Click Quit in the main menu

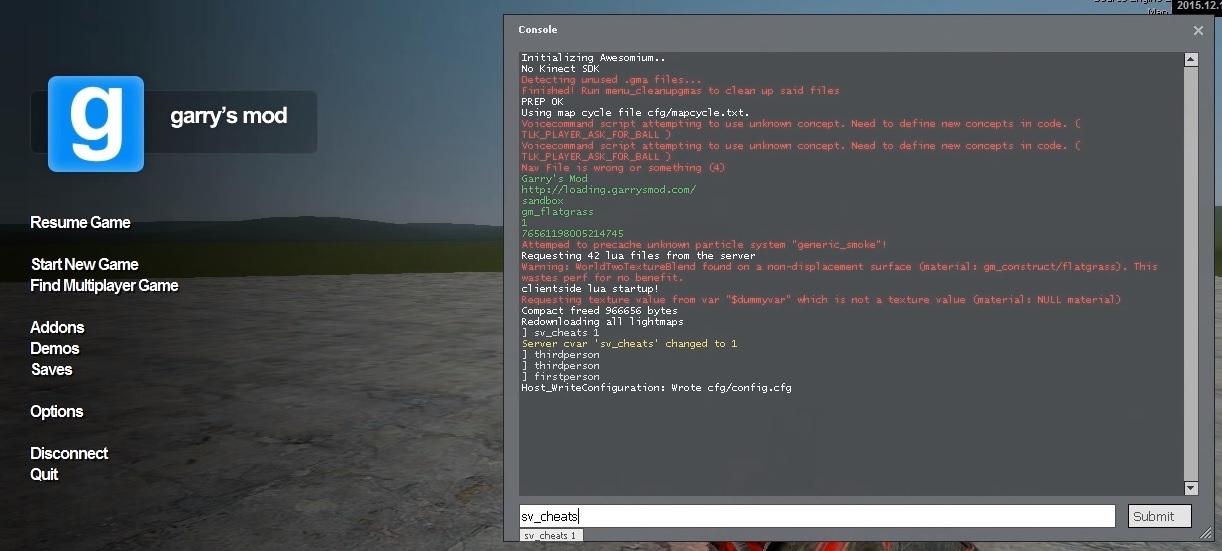[44, 475]
